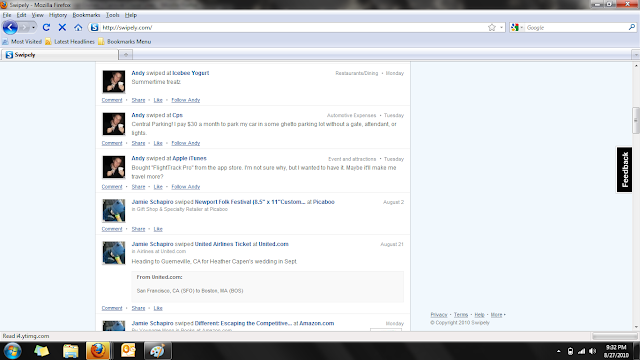640x360 pixels.
Task: Expand the More footer menu
Action: [x=497, y=315]
